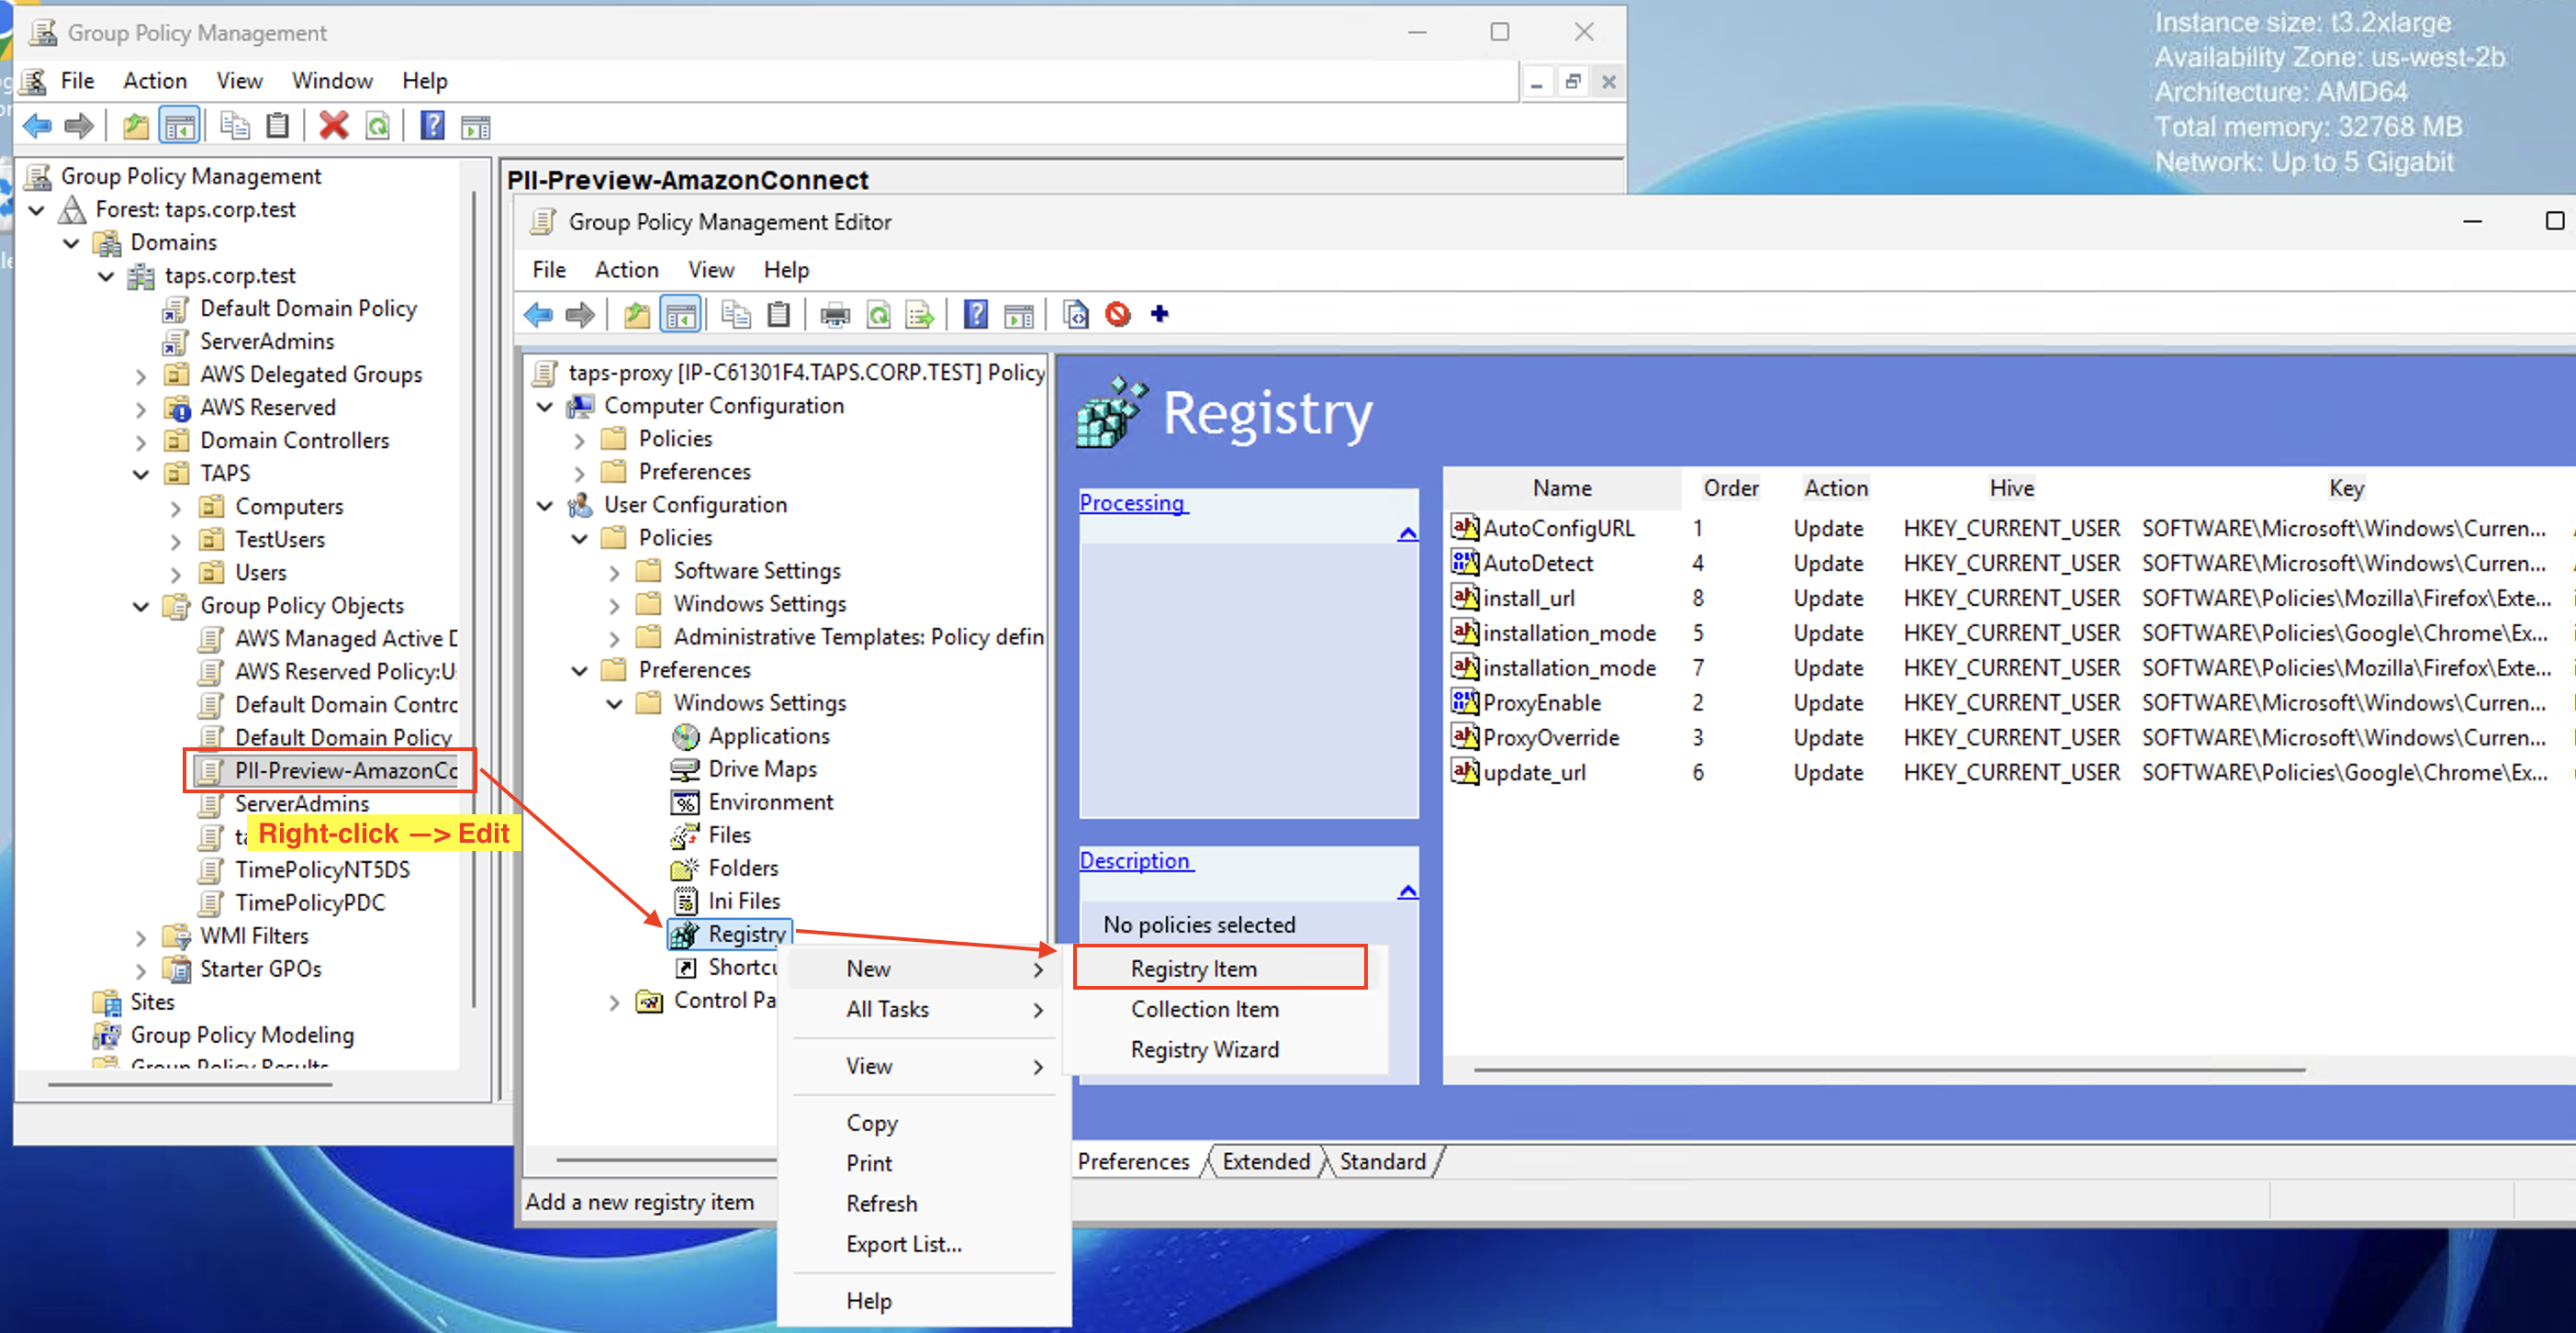
Task: Click Help question mark icon in Editor toolbar
Action: point(975,315)
